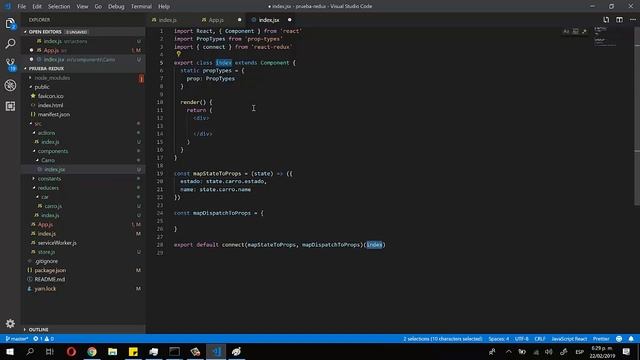640x360 pixels.
Task: Switch to the App.js editor tab
Action: (x=216, y=20)
